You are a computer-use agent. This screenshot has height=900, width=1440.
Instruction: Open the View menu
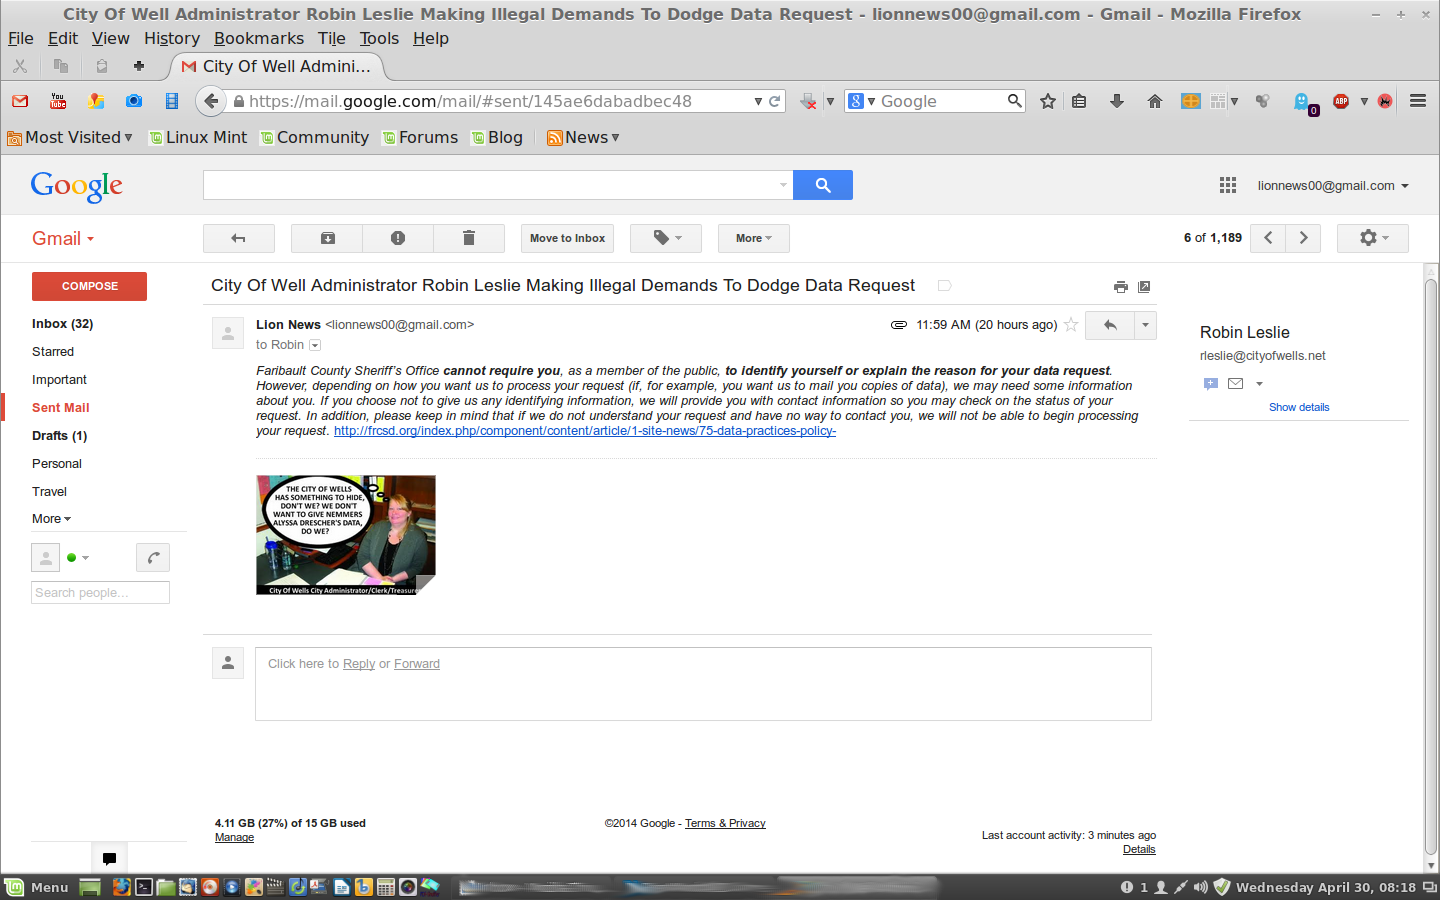click(111, 38)
